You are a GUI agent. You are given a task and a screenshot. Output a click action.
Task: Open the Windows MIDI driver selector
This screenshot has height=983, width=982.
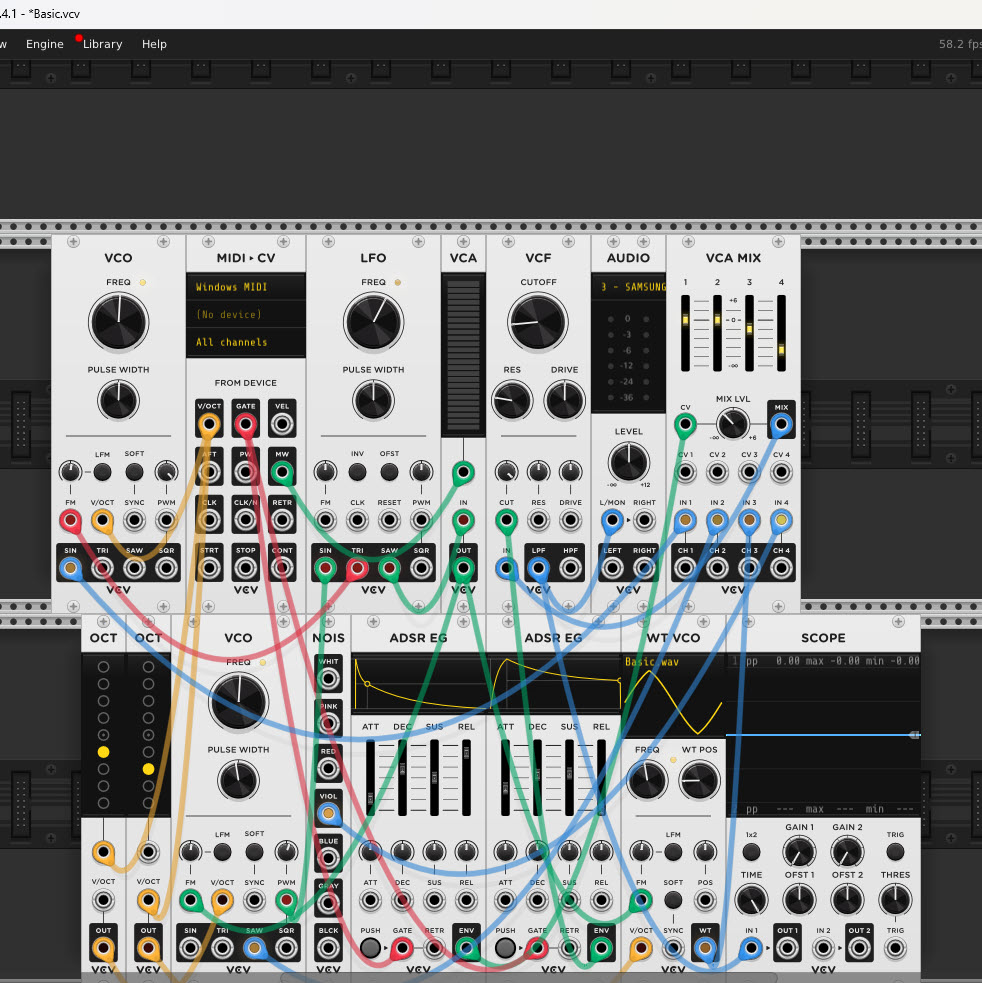pyautogui.click(x=245, y=287)
